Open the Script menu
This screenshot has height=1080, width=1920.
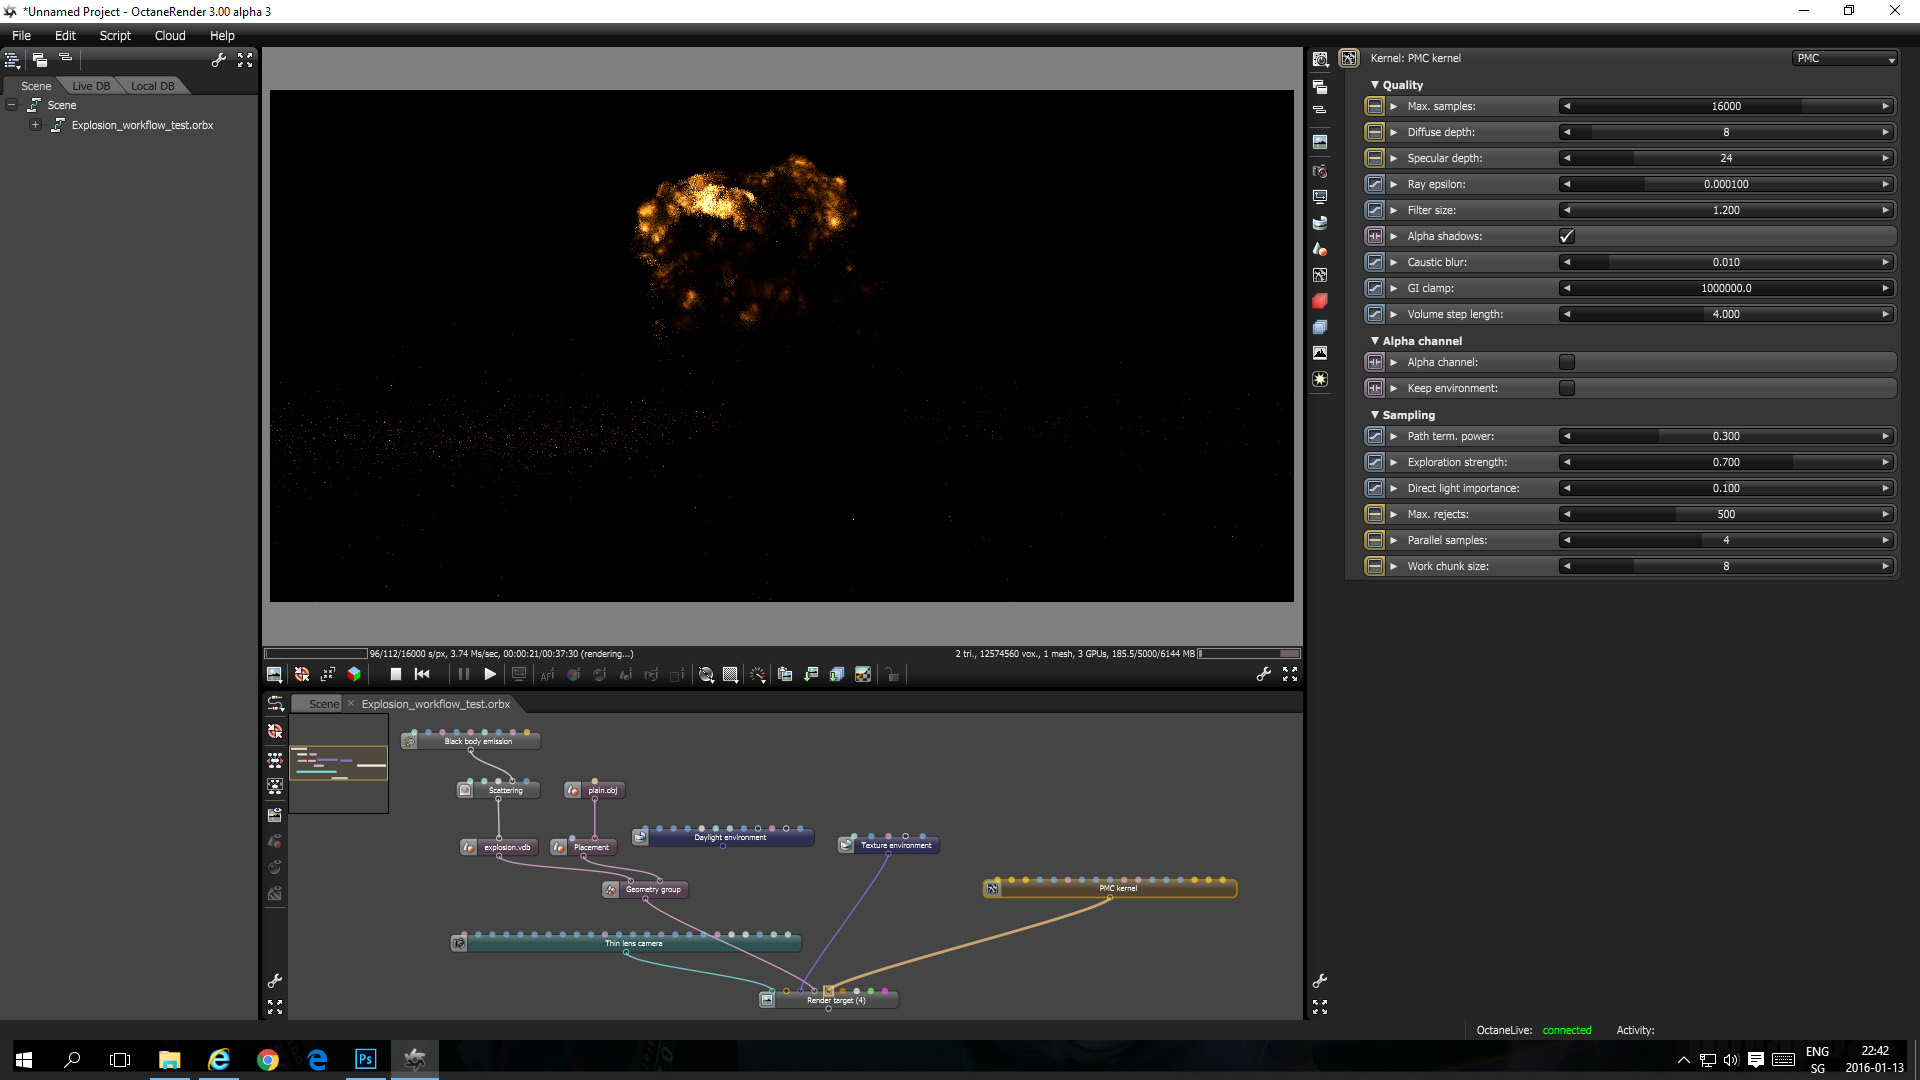click(x=115, y=35)
